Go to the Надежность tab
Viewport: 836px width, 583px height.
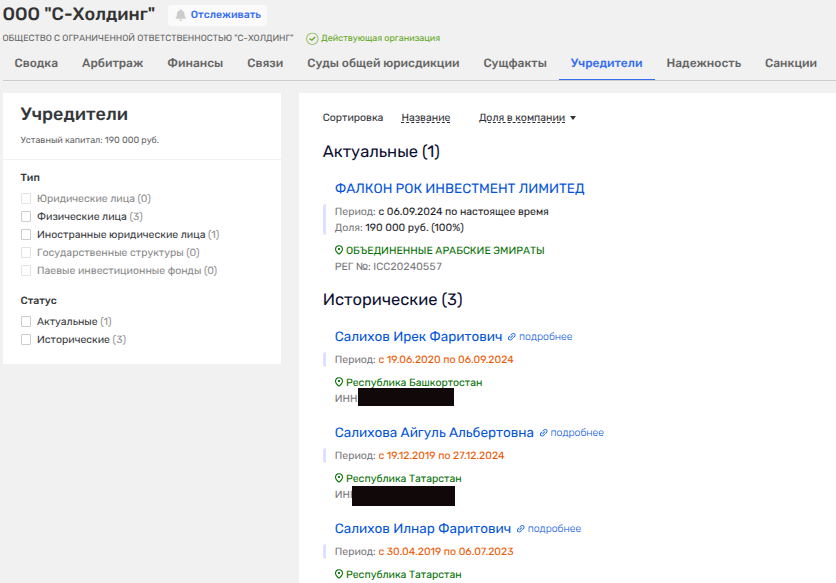[704, 63]
